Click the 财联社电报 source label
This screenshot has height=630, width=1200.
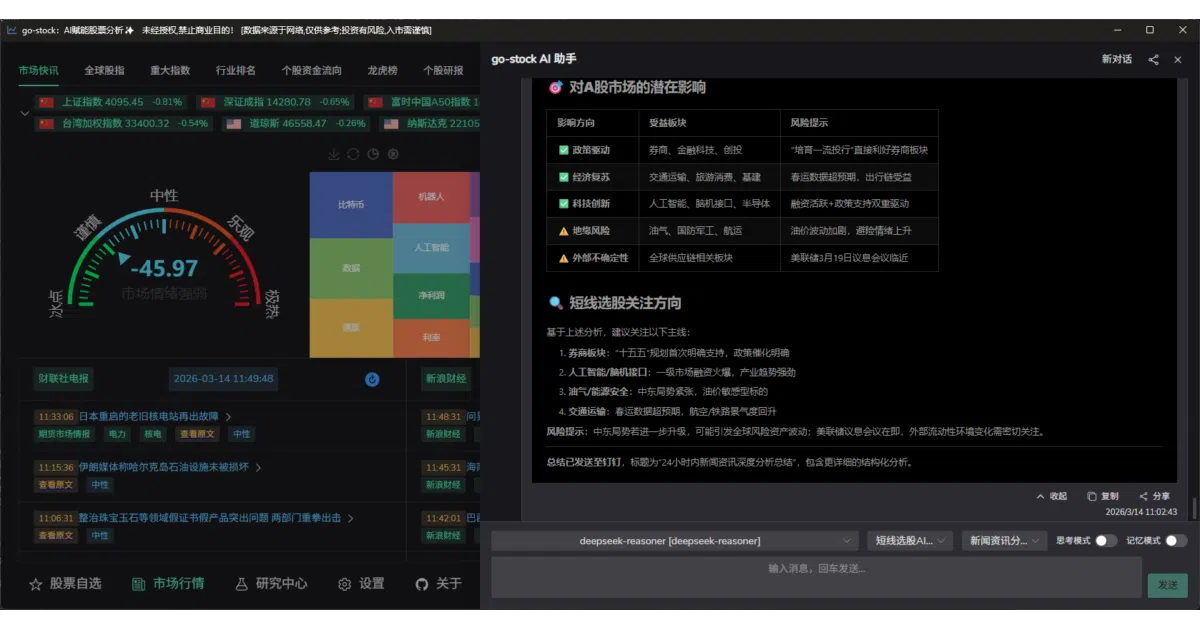[x=63, y=379]
